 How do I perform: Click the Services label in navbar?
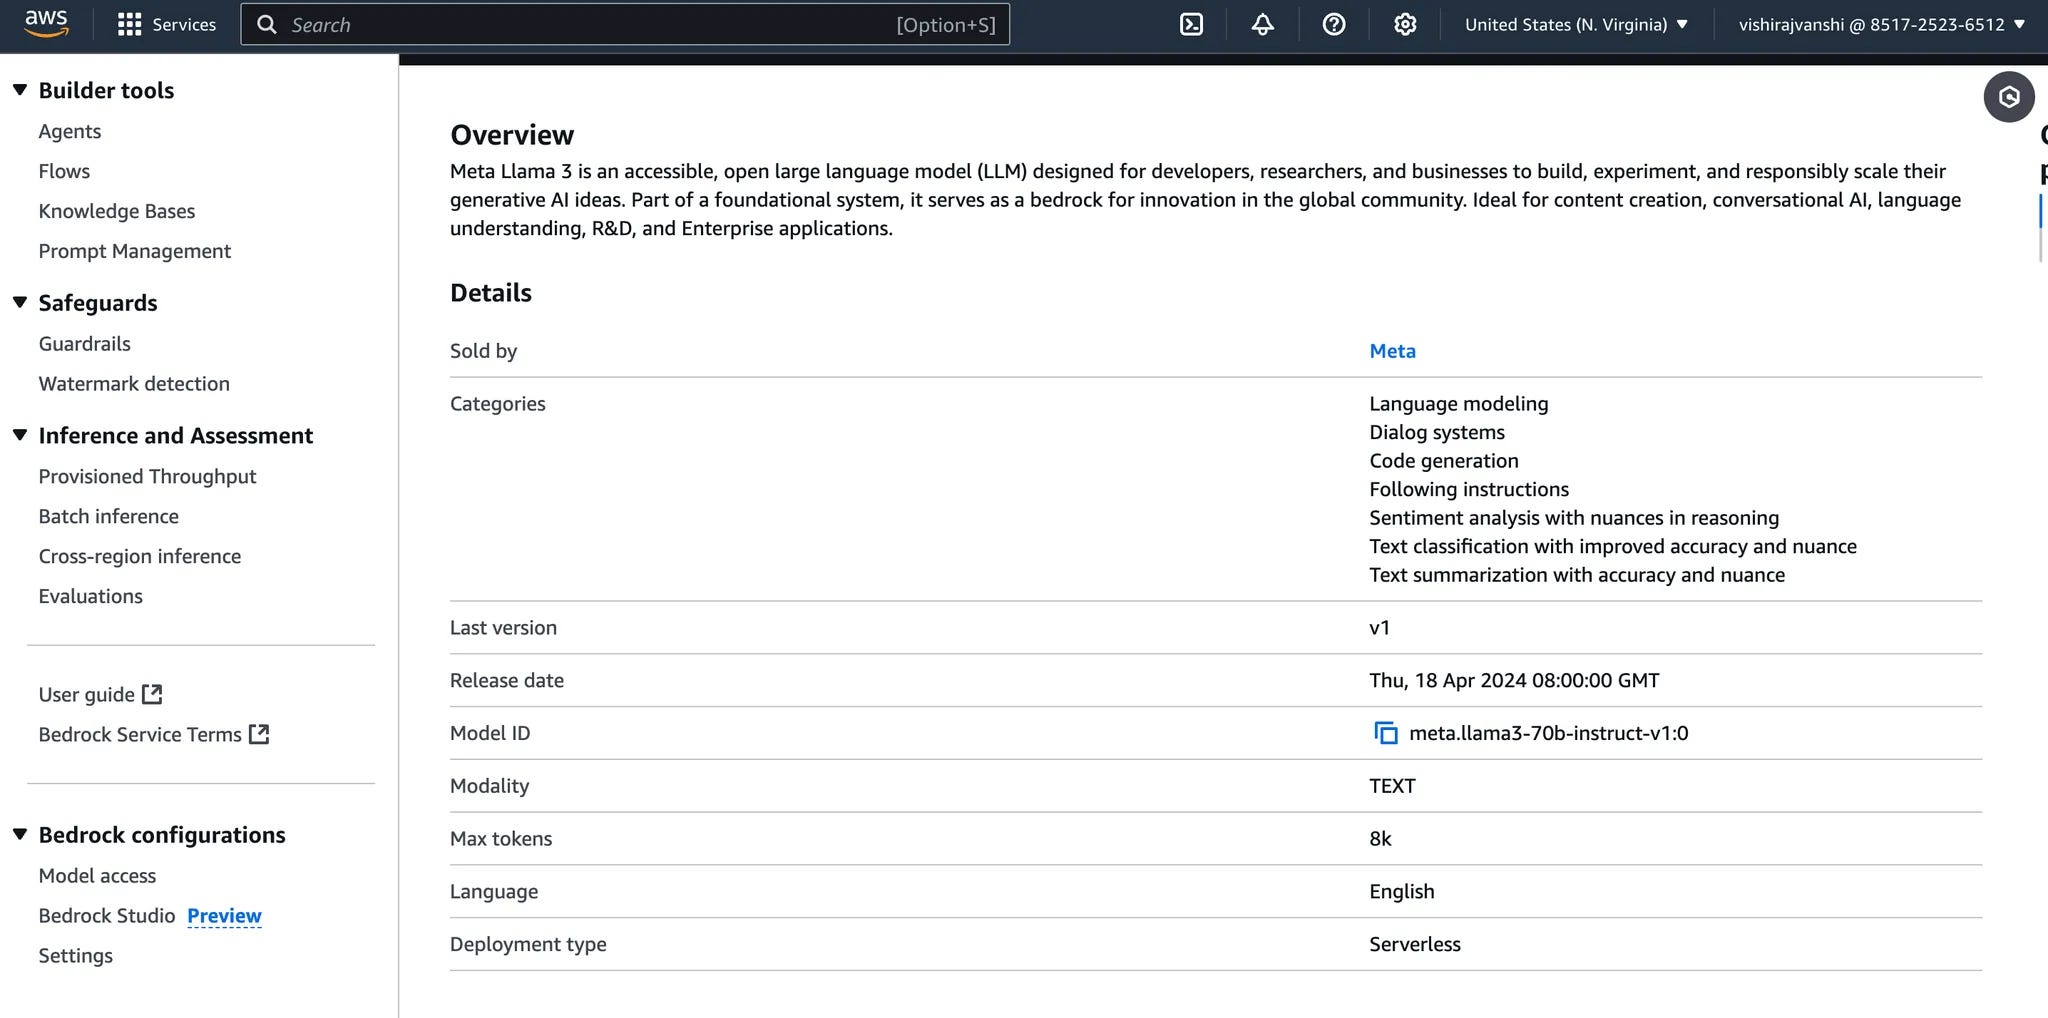point(184,25)
